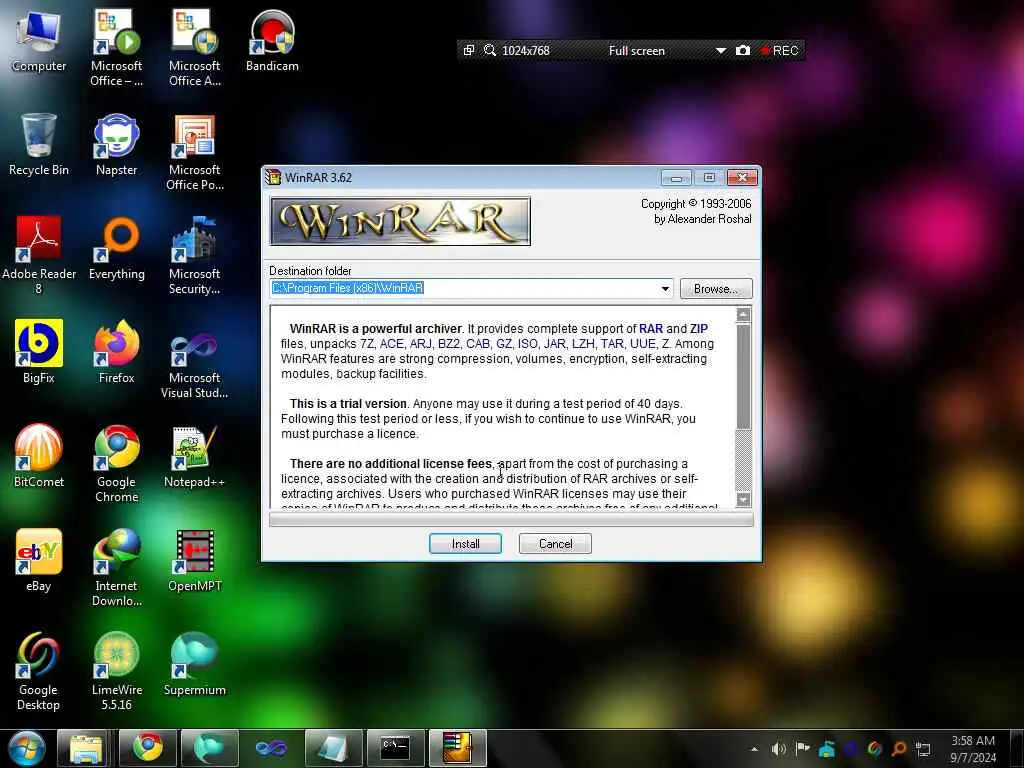The image size is (1024, 768).
Task: Open the Windows Start orb
Action: (x=26, y=748)
